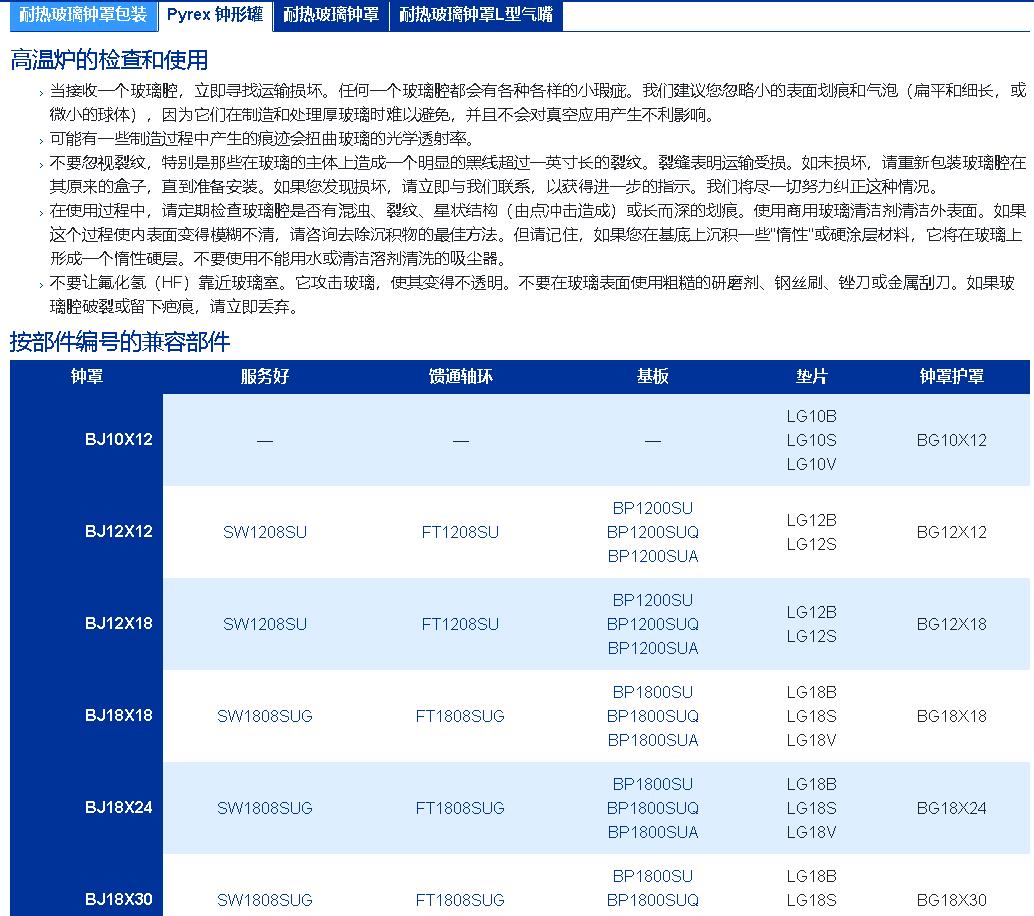Follow BP1800SUQ link in BJ18X18 row
The height and width of the screenshot is (916, 1034).
(653, 716)
